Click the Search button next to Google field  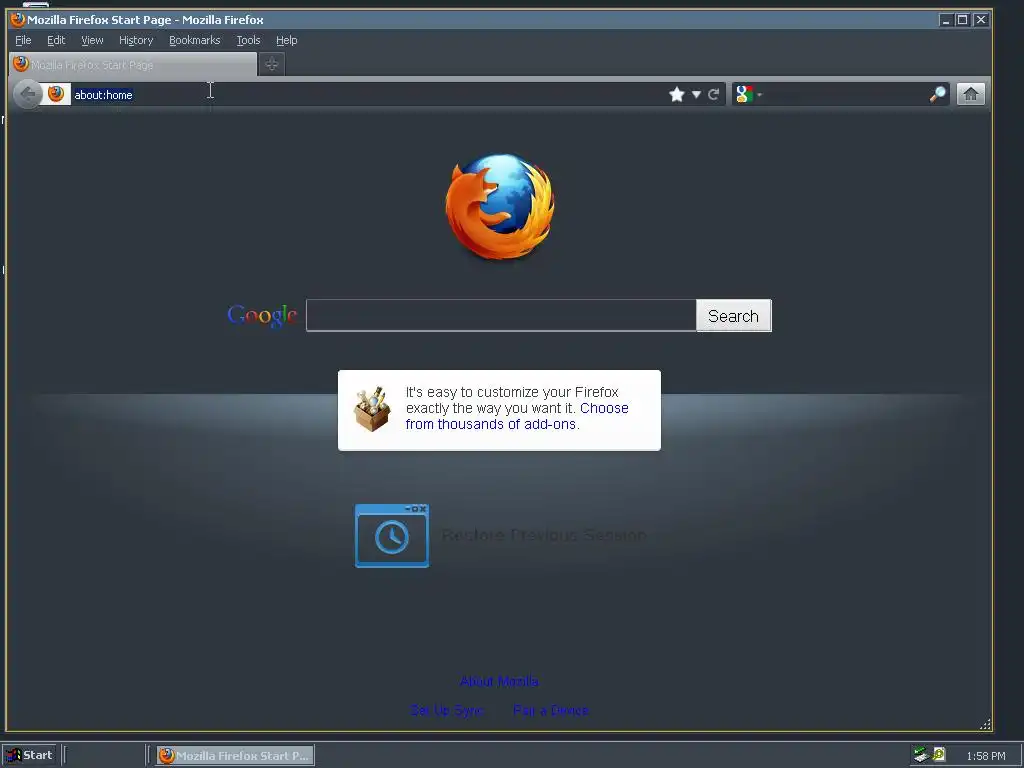(733, 316)
